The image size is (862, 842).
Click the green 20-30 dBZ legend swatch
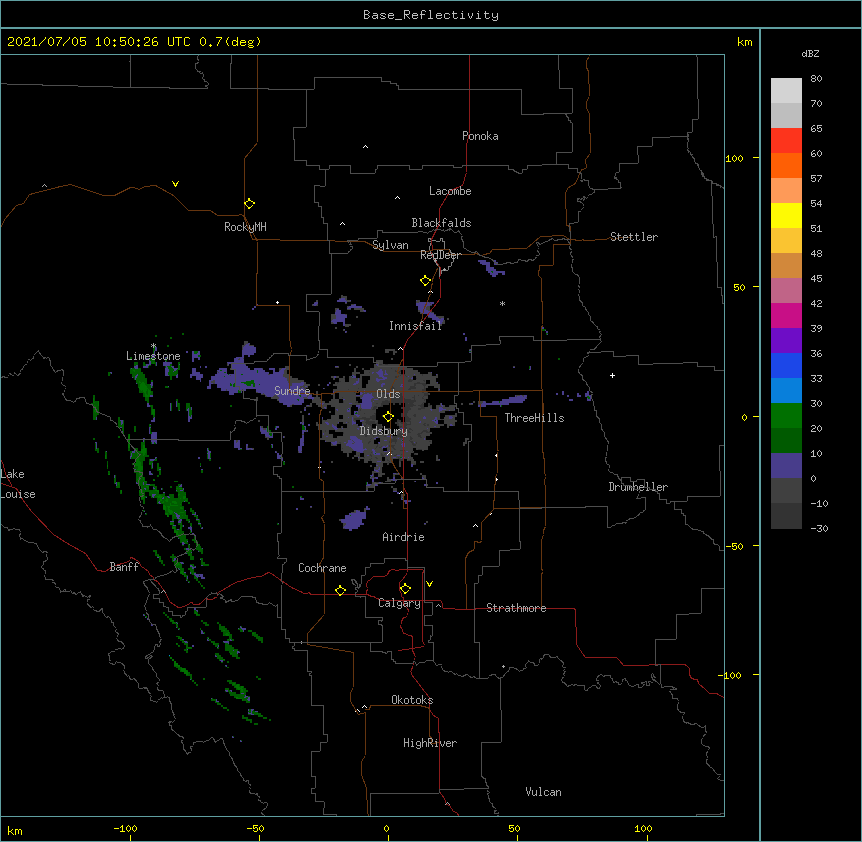tap(786, 416)
